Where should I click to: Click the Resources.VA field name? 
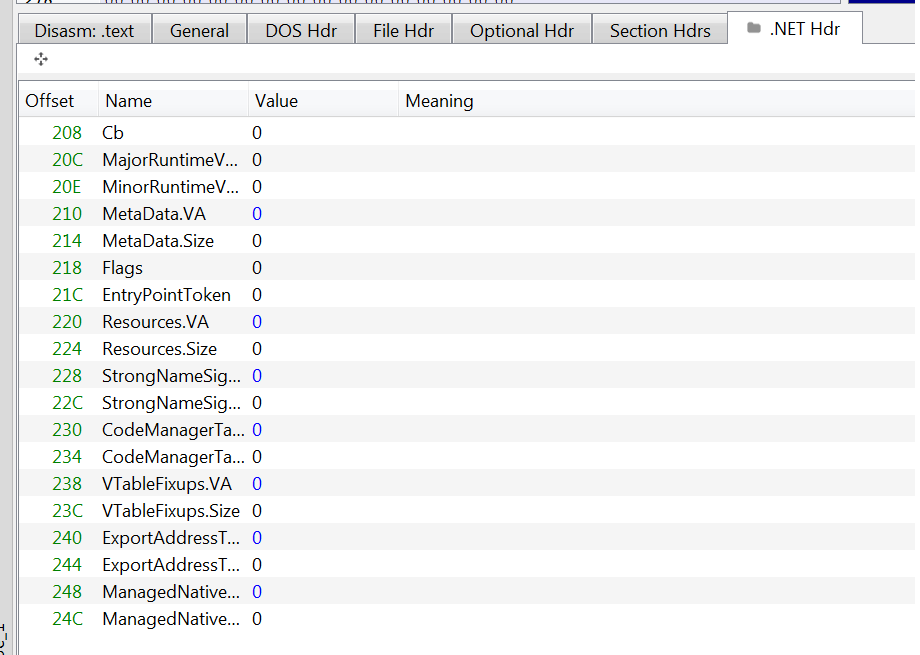[155, 322]
